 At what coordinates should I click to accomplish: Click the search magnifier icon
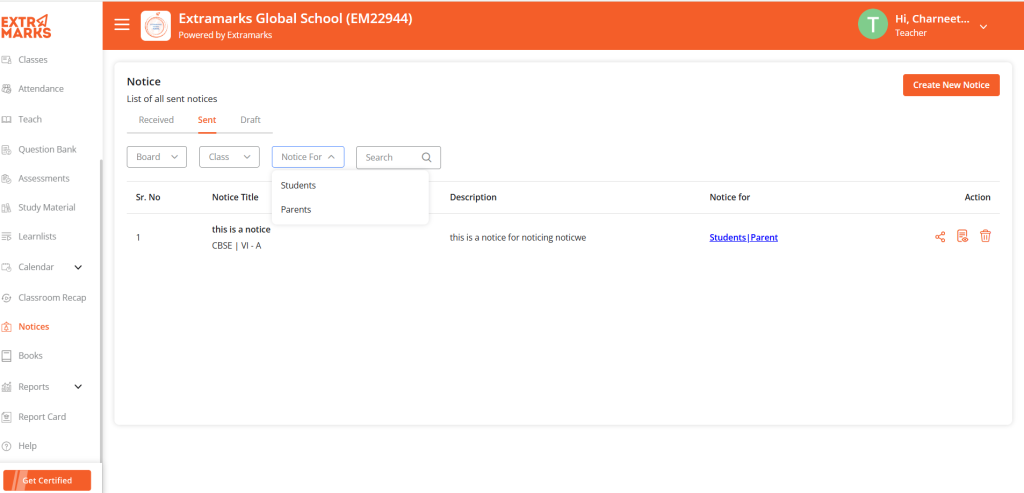coord(426,157)
